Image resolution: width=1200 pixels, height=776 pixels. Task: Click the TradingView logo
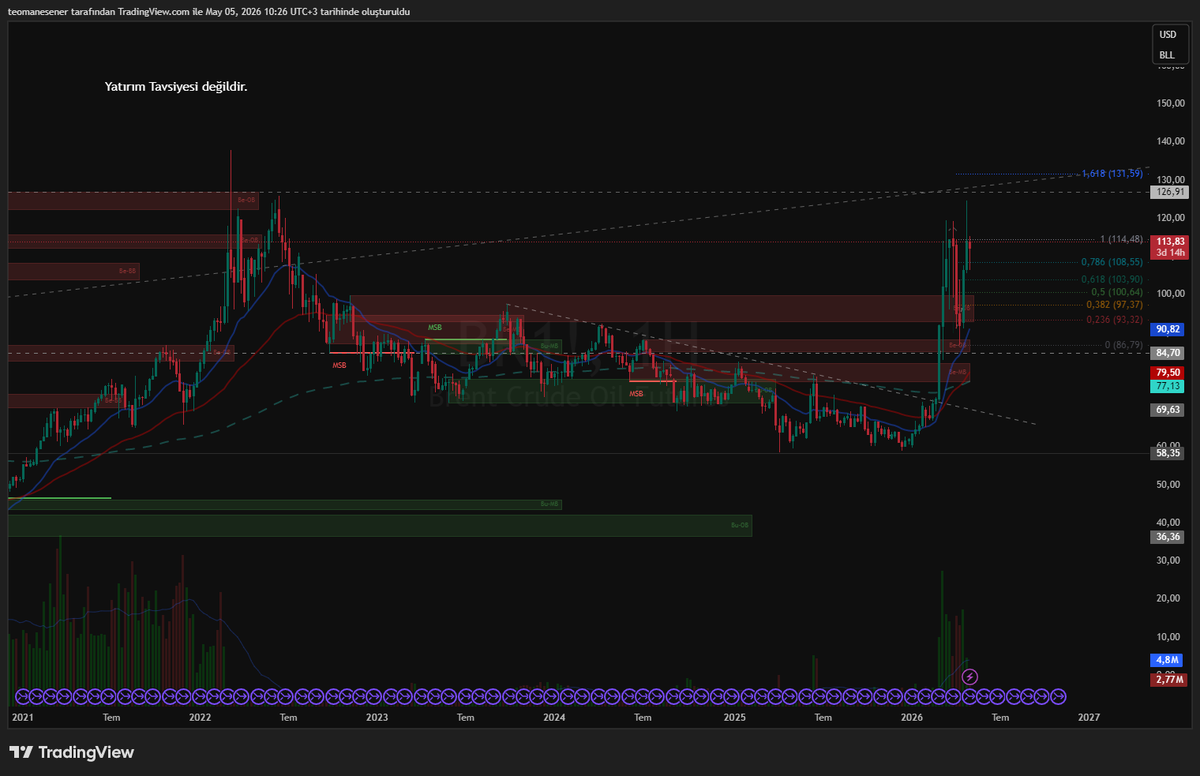(72, 752)
